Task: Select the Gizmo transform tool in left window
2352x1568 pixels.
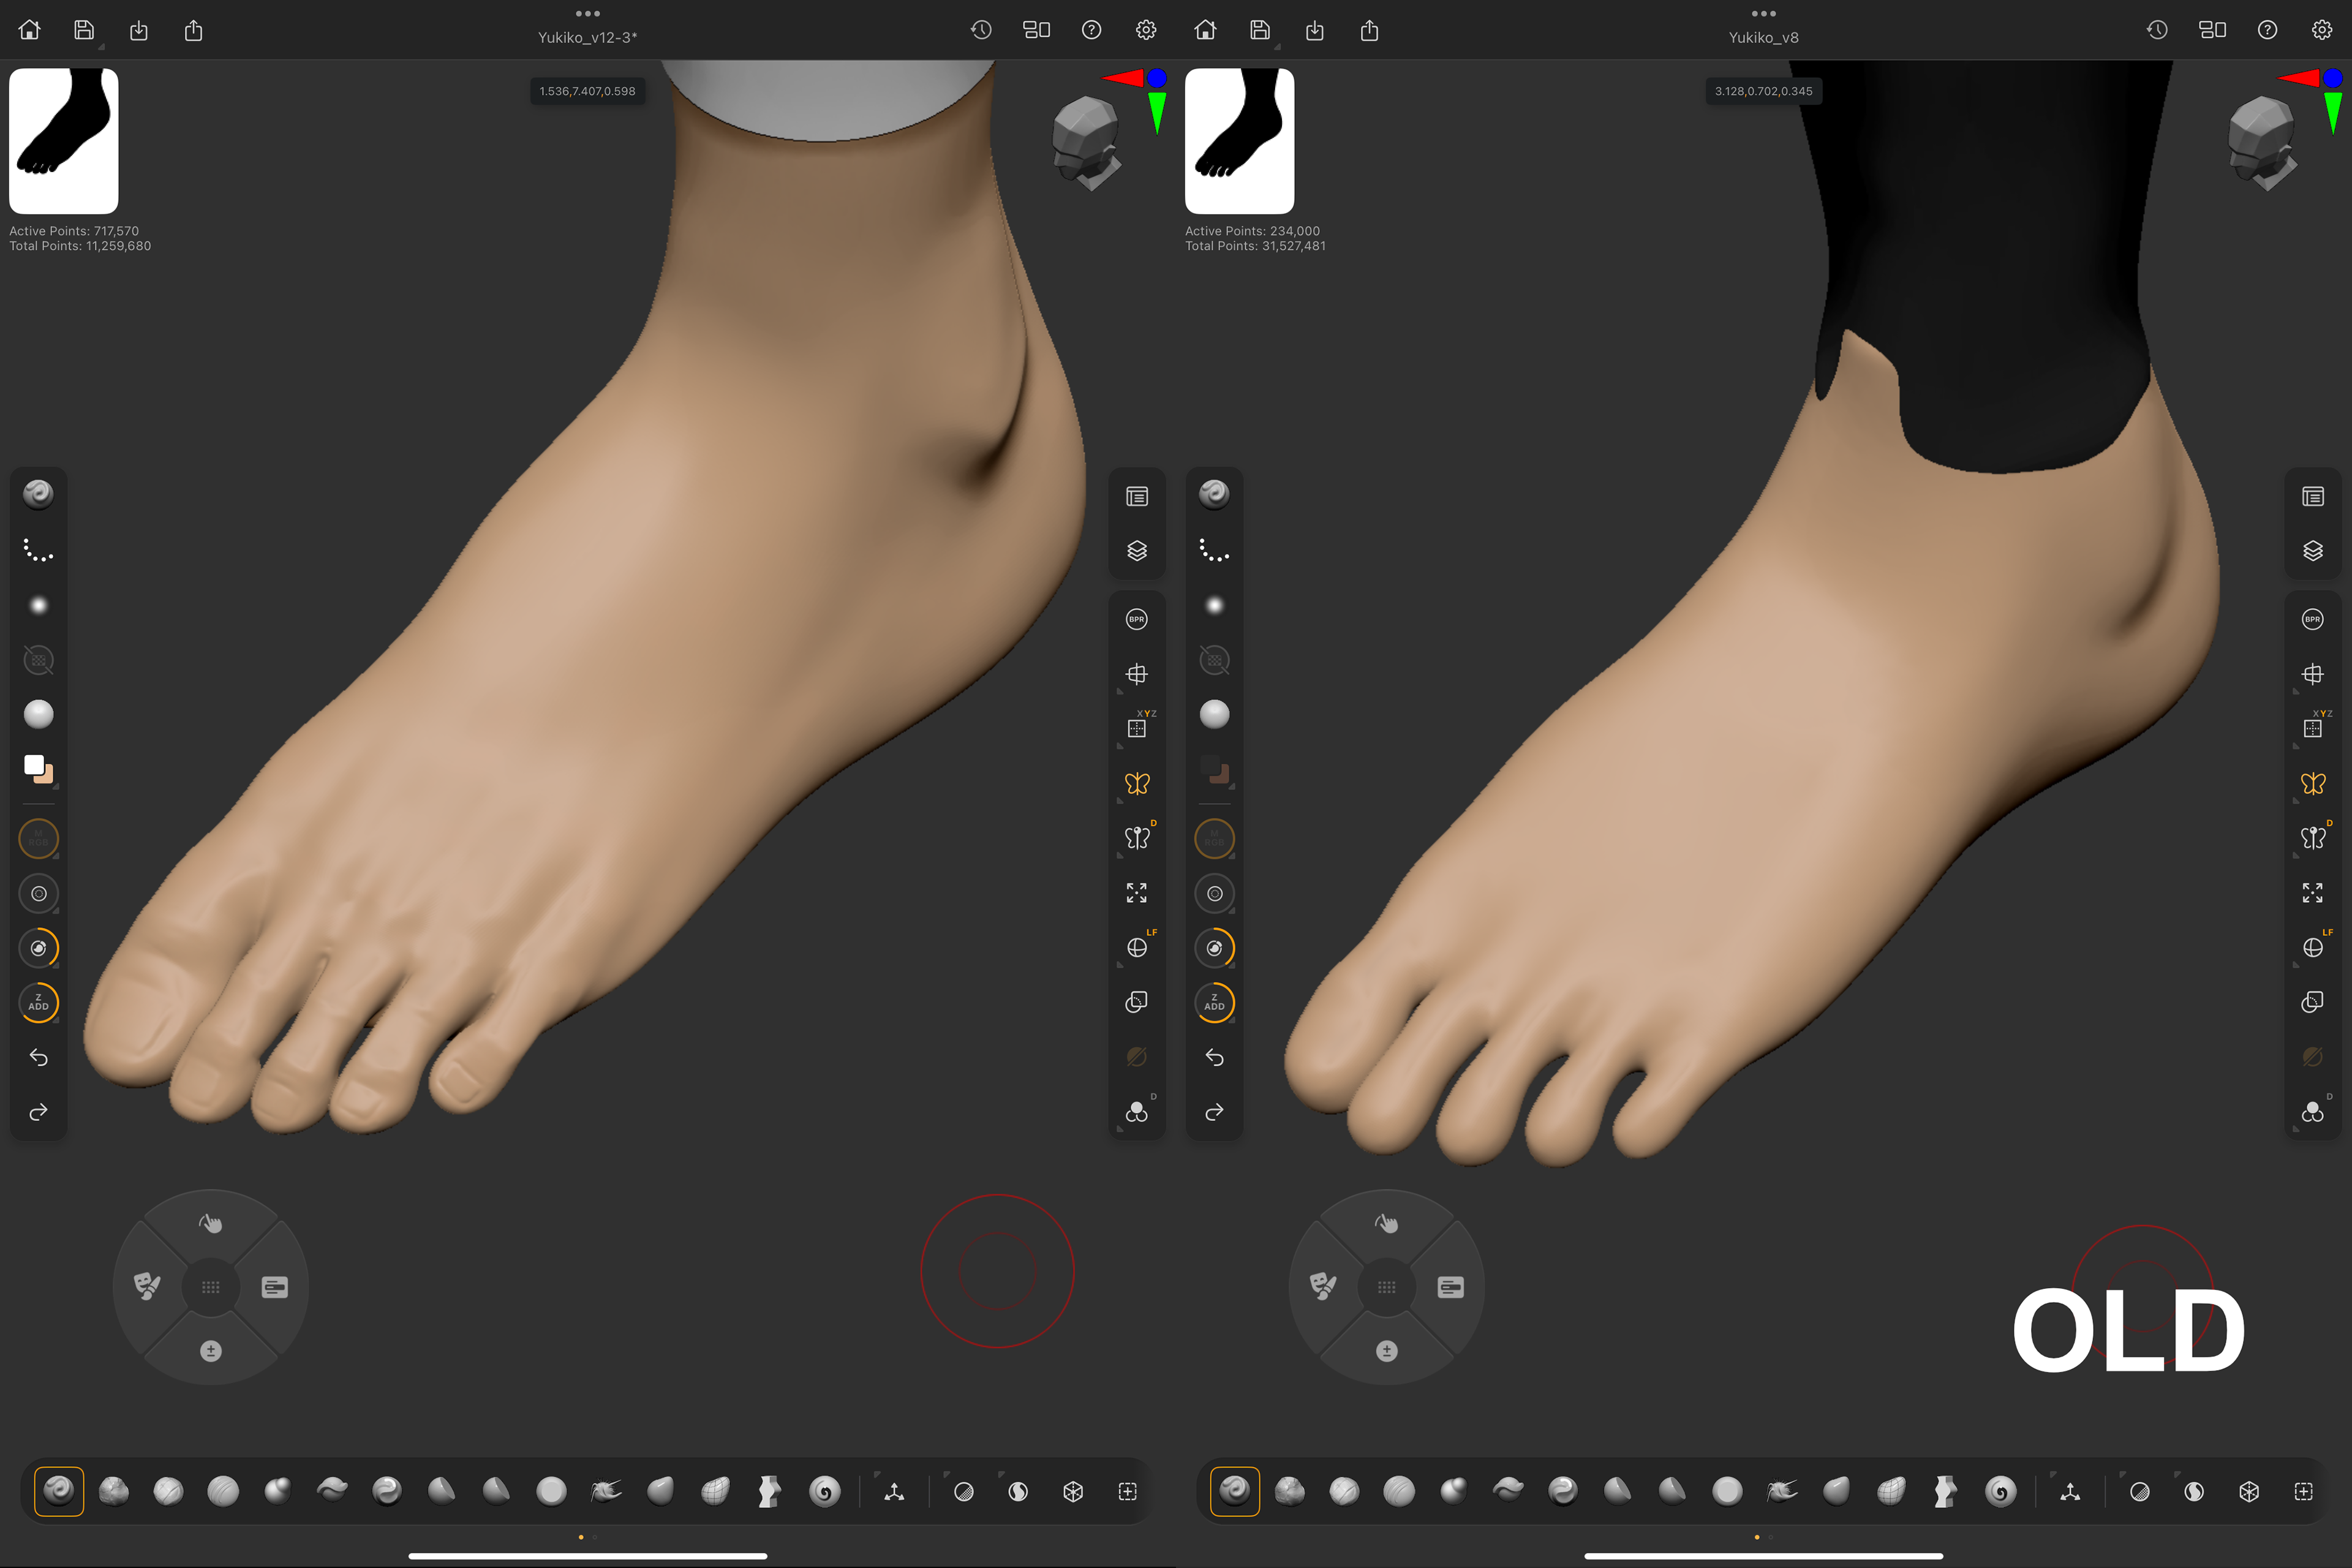Action: pos(894,1491)
